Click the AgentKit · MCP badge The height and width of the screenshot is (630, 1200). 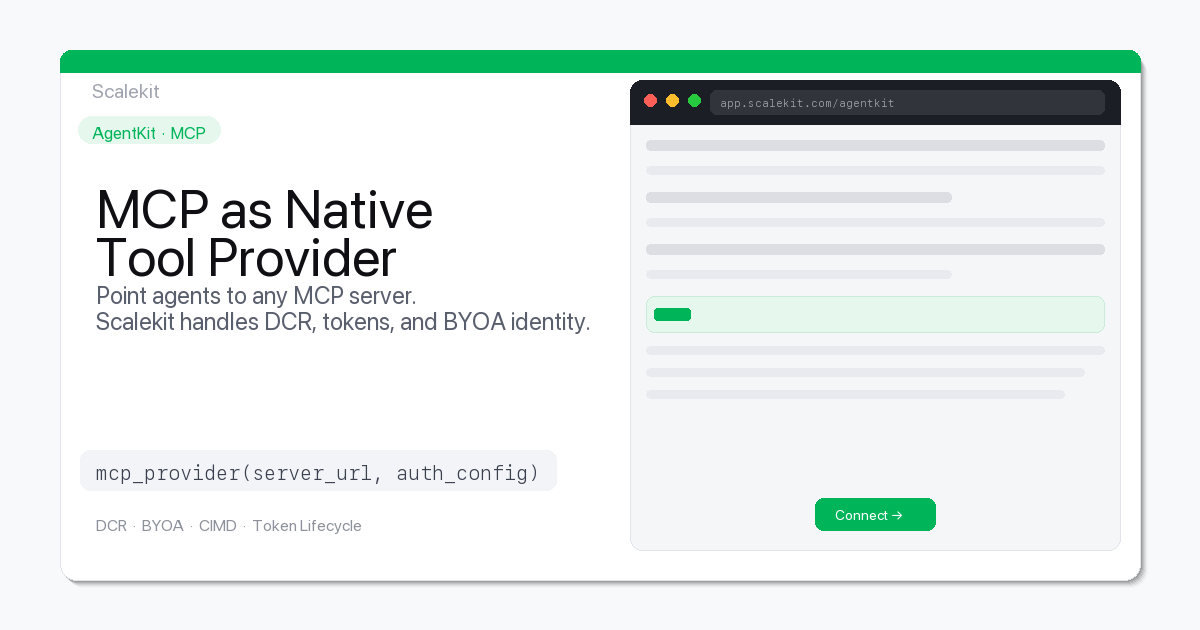coord(149,131)
